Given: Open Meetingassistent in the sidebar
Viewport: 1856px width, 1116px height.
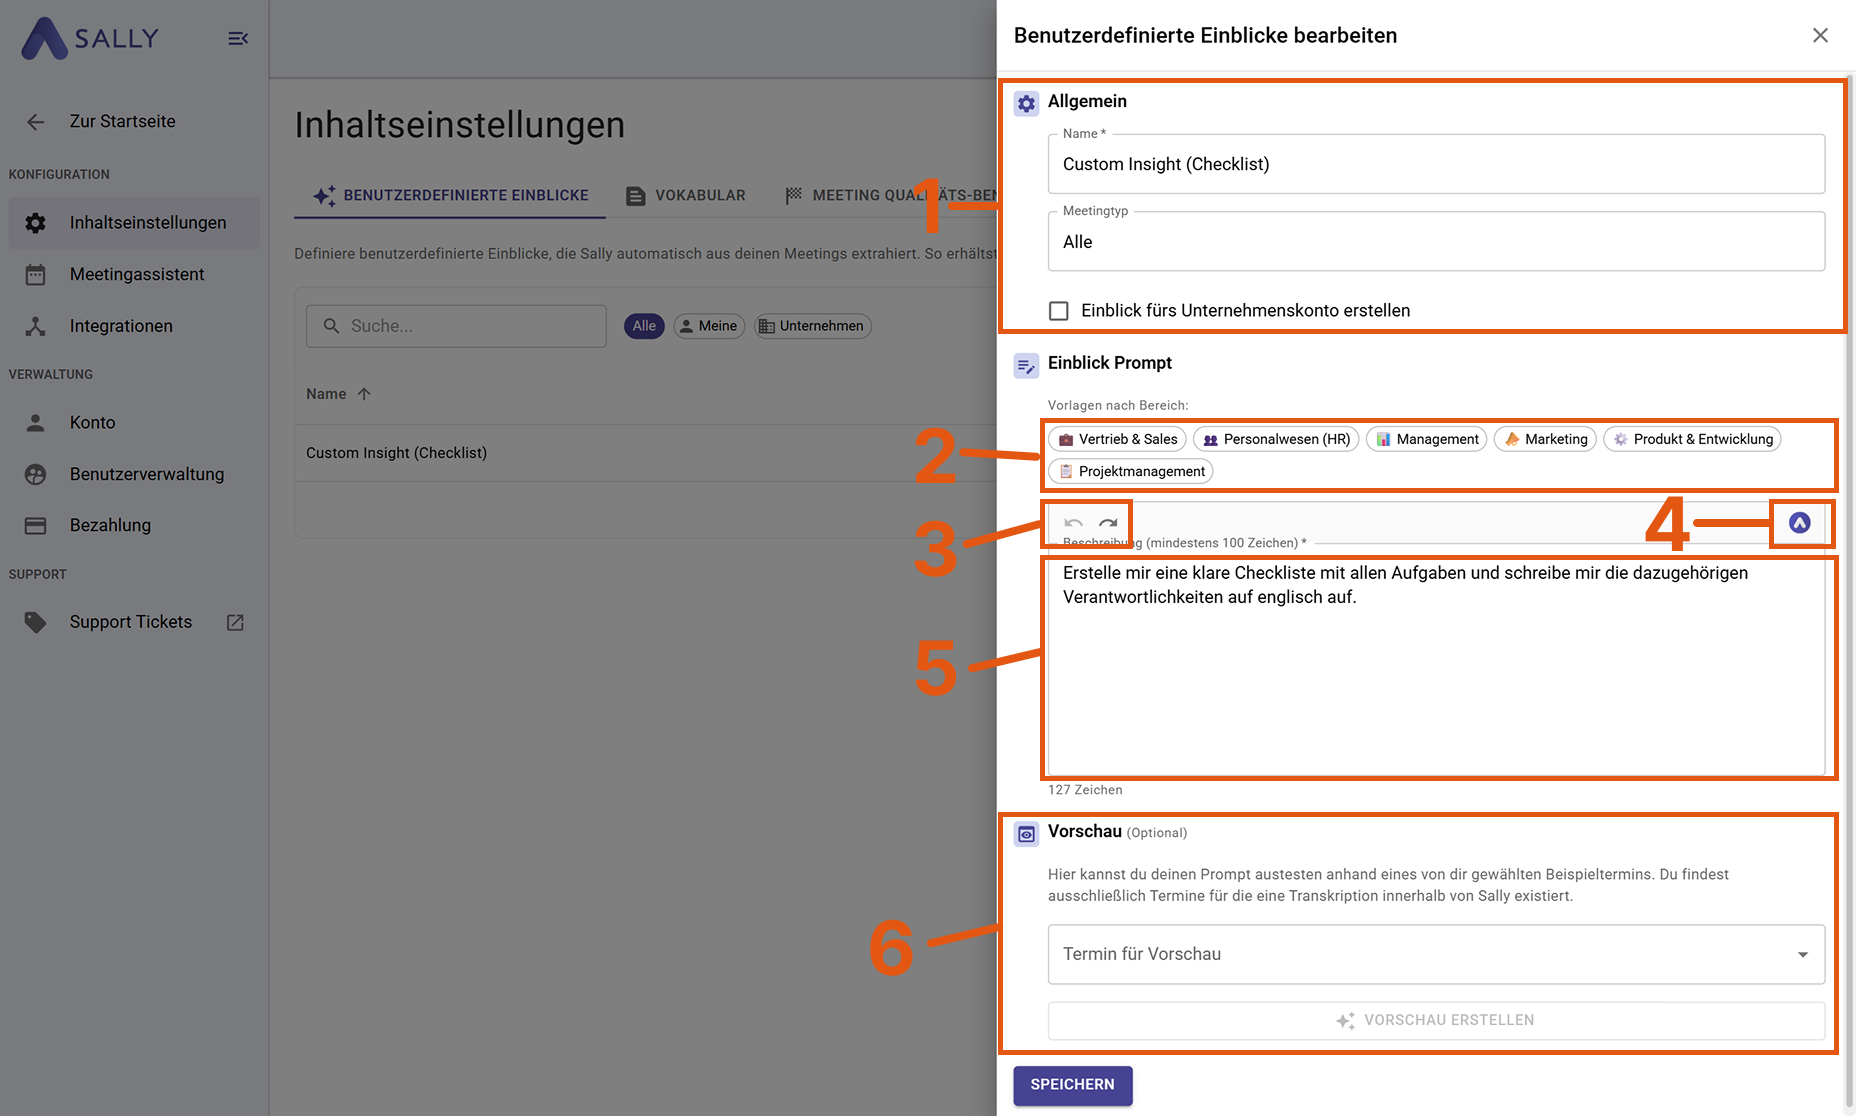Looking at the screenshot, I should pos(136,274).
